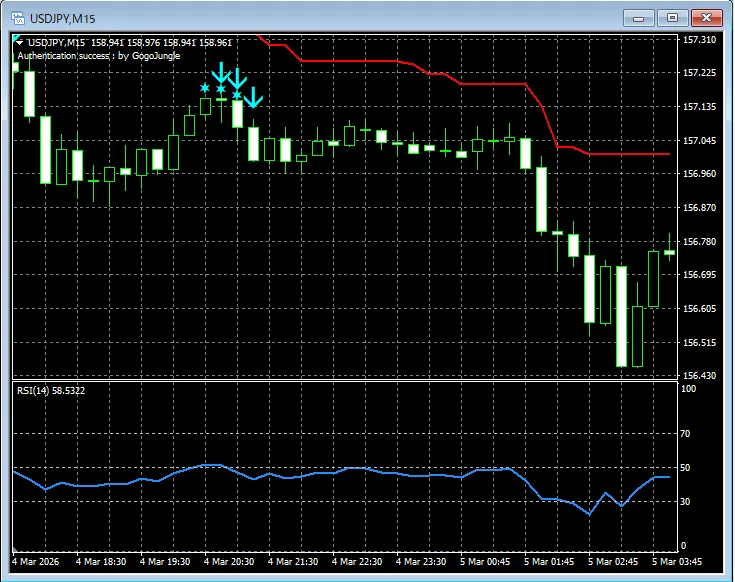Click the '5 Mar 03:45' time label
735x582 pixels.
point(677,561)
